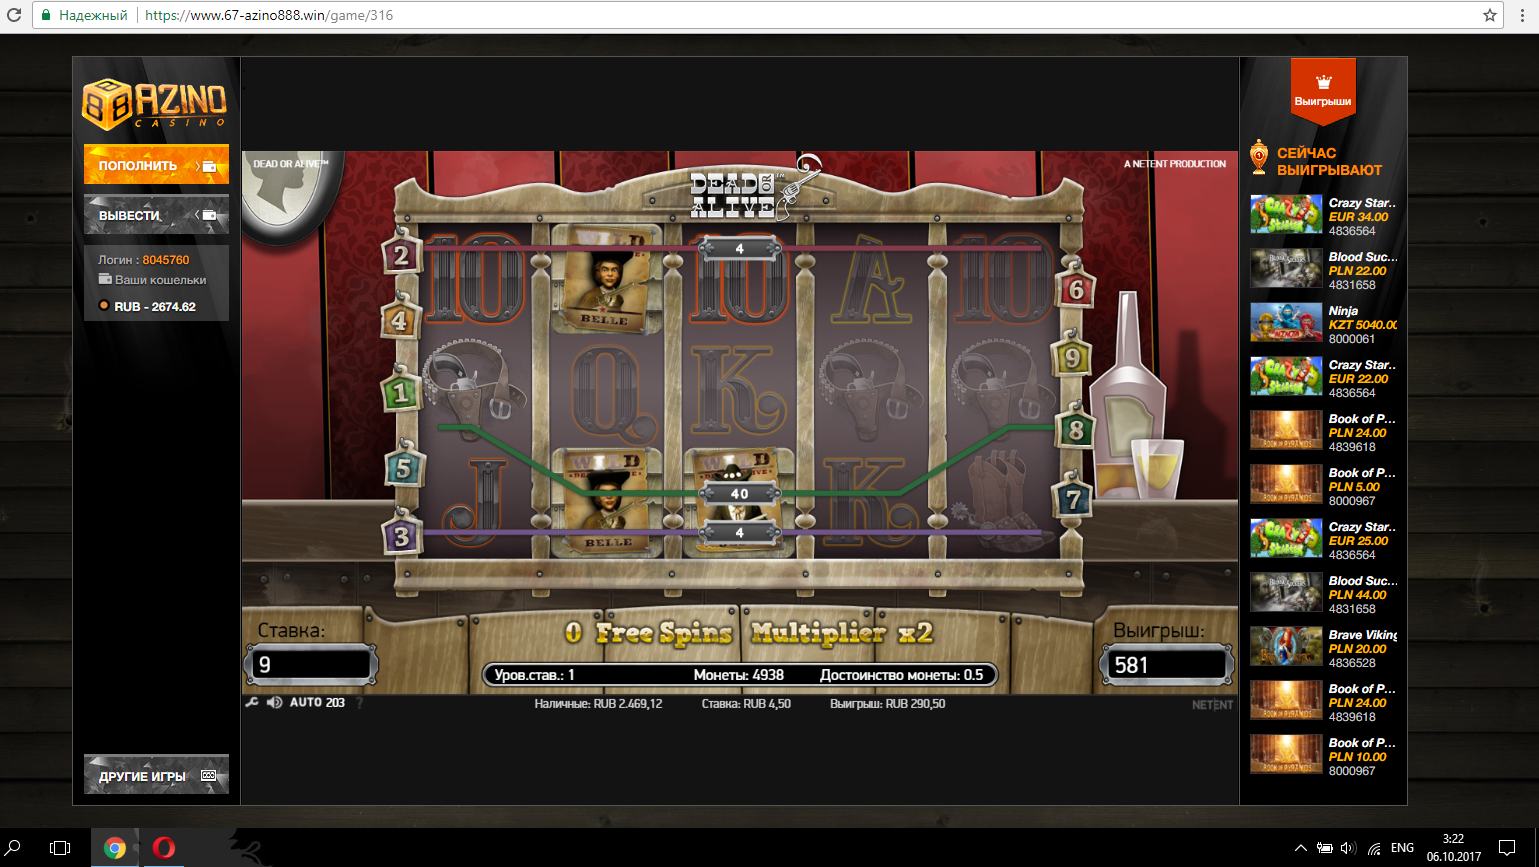This screenshot has height=867, width=1539.
Task: Select payline marker number 1
Action: click(x=401, y=392)
